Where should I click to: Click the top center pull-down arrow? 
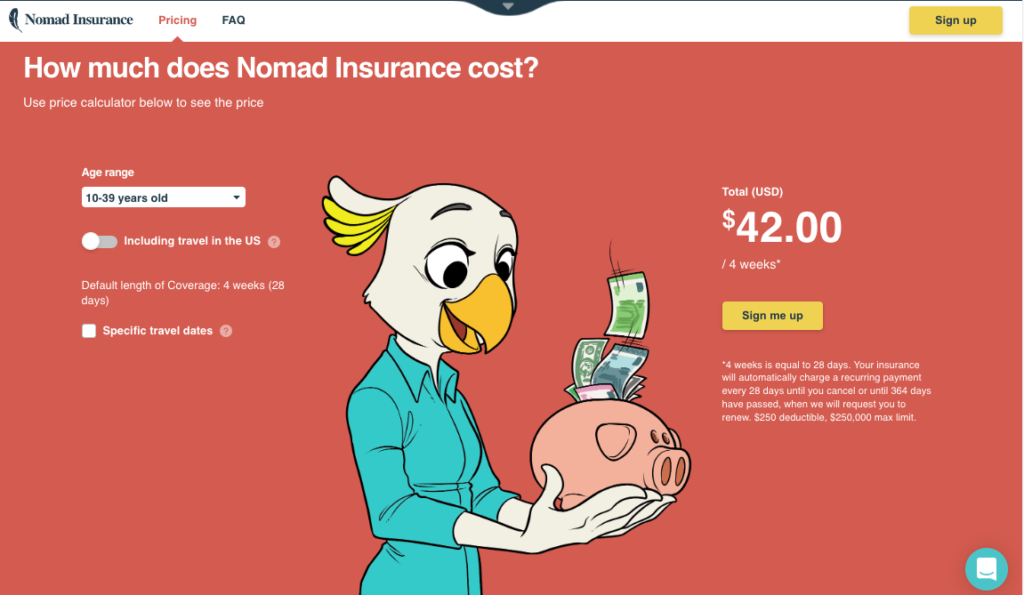(x=508, y=7)
